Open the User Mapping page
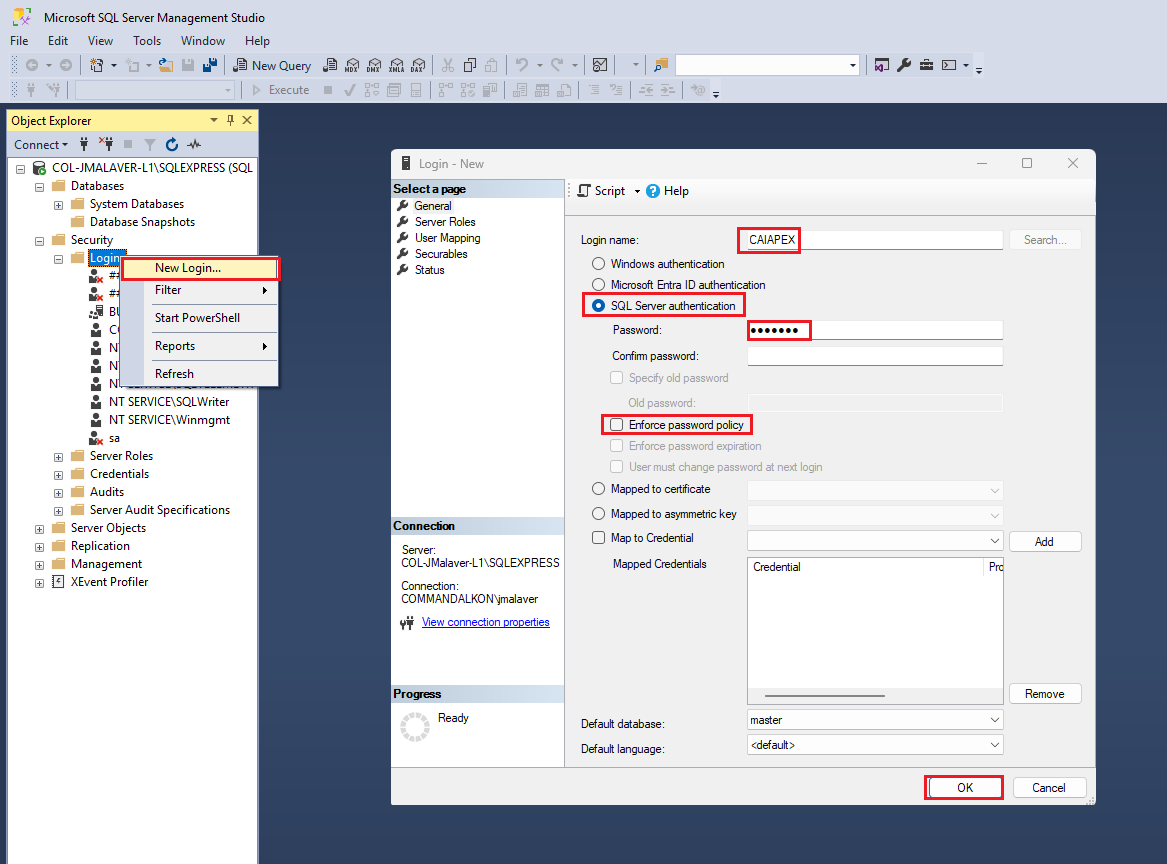Screen dimensions: 1167x864 [x=447, y=238]
